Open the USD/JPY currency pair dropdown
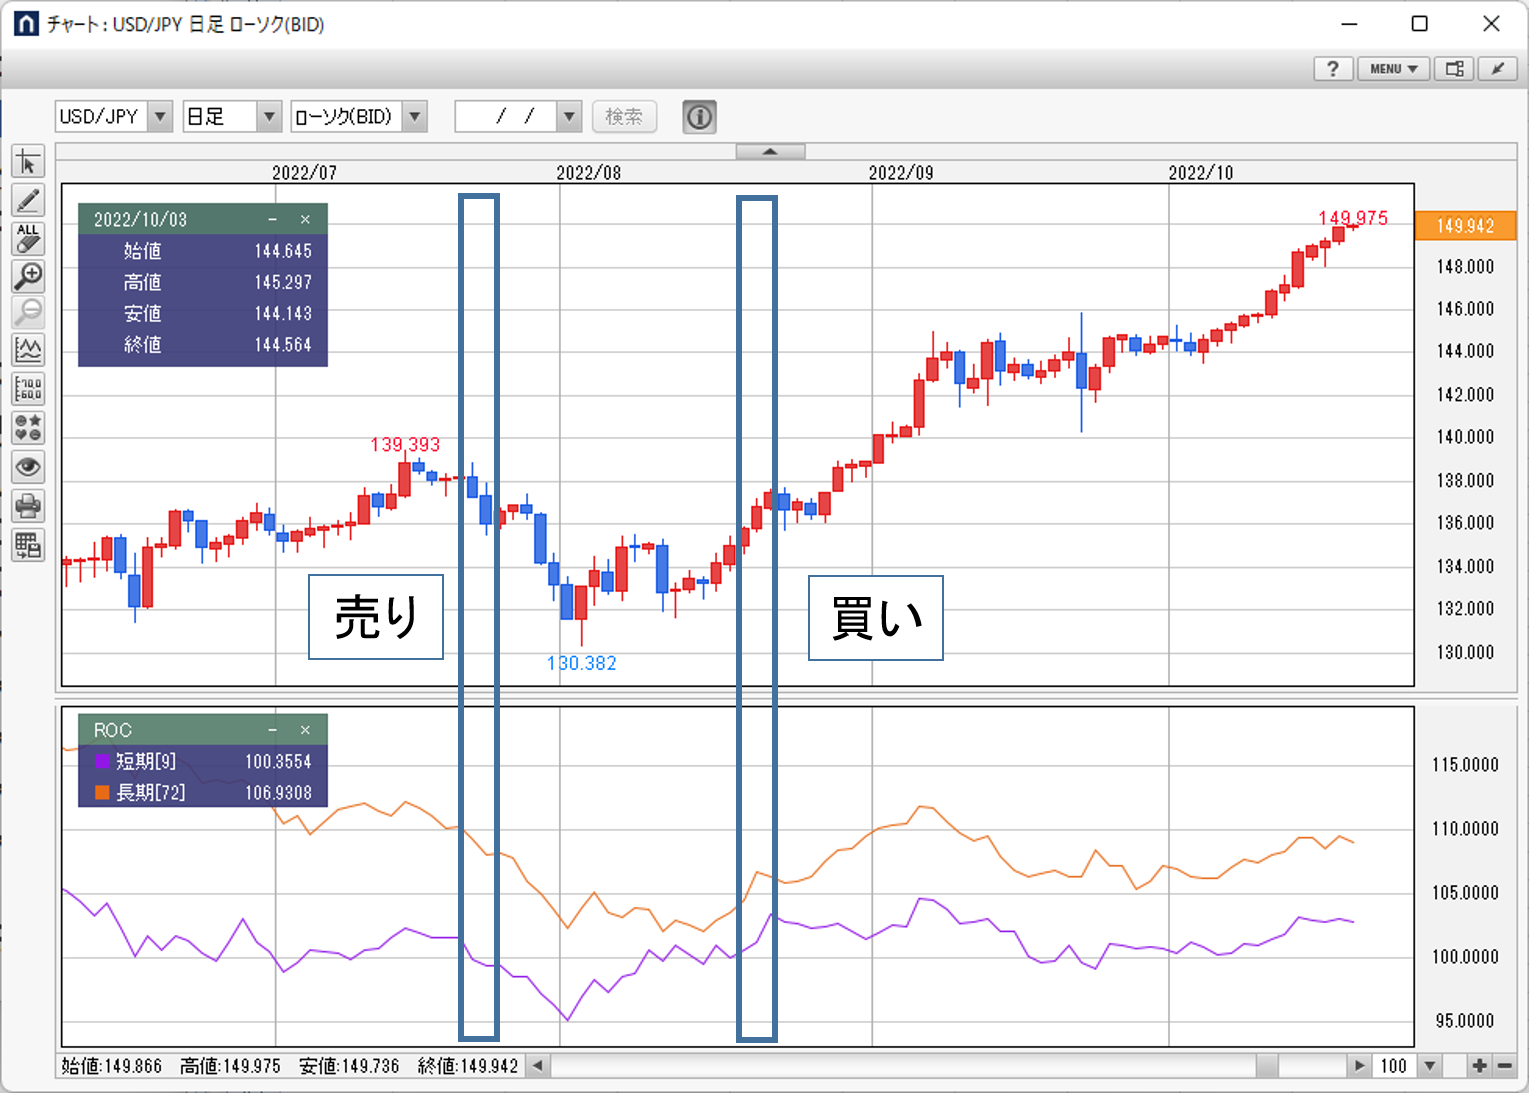 coord(160,117)
